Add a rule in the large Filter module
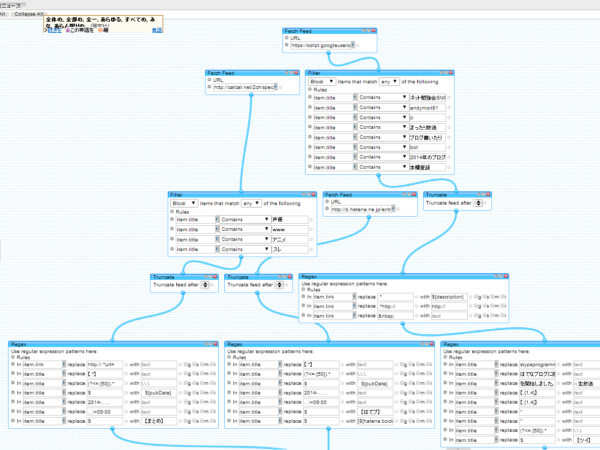 (310, 89)
